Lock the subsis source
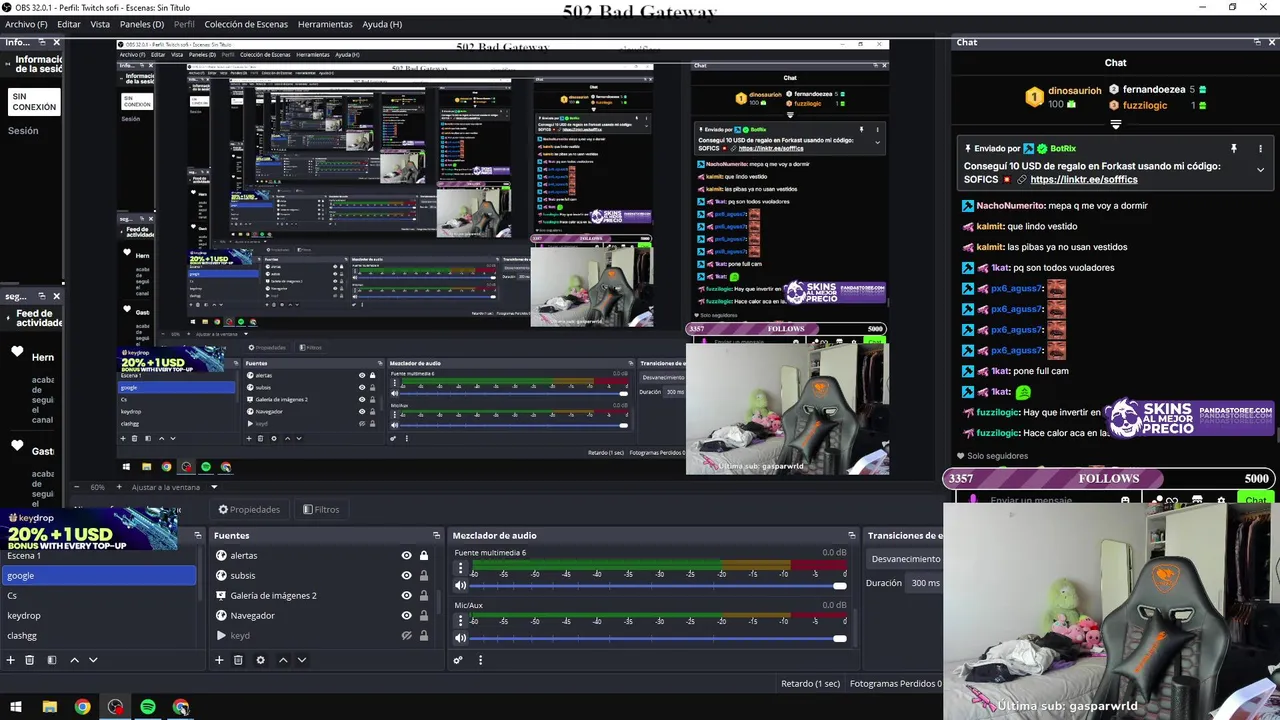This screenshot has height=720, width=1280. point(424,575)
